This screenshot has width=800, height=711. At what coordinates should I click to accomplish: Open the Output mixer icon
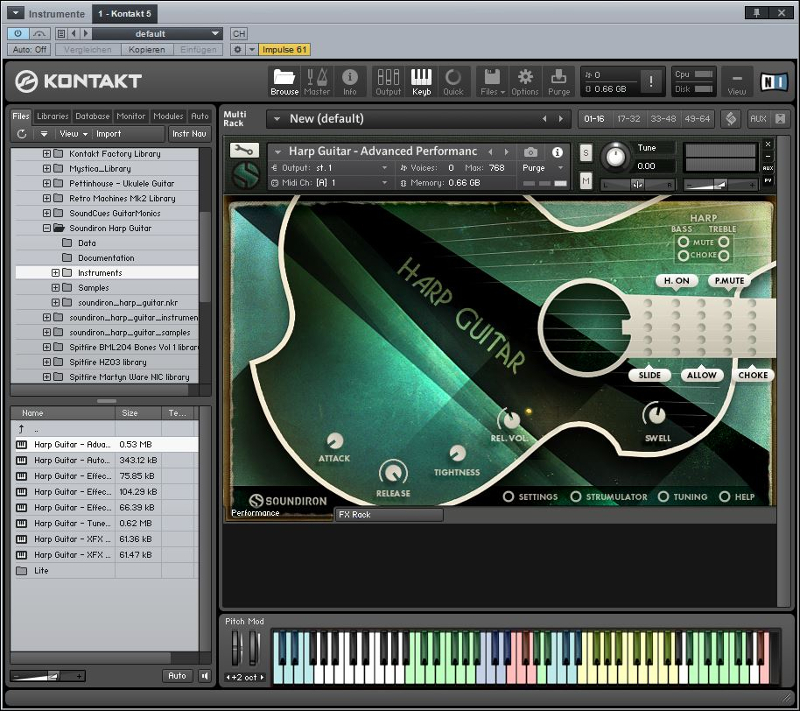pyautogui.click(x=388, y=82)
